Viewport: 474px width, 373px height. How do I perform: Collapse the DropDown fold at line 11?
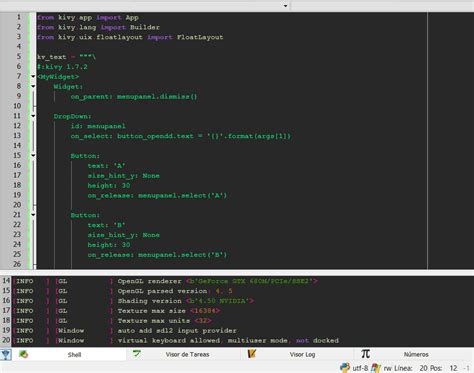33,116
